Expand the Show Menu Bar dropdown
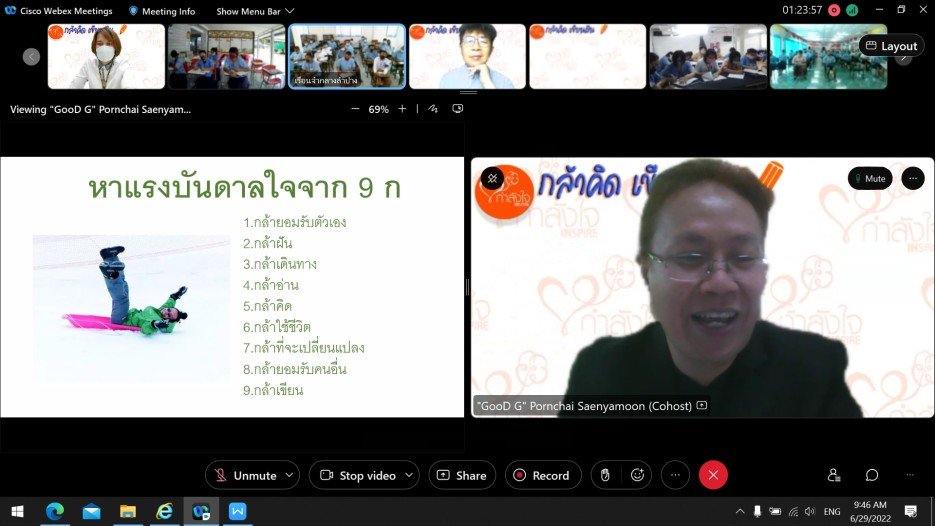 255,11
